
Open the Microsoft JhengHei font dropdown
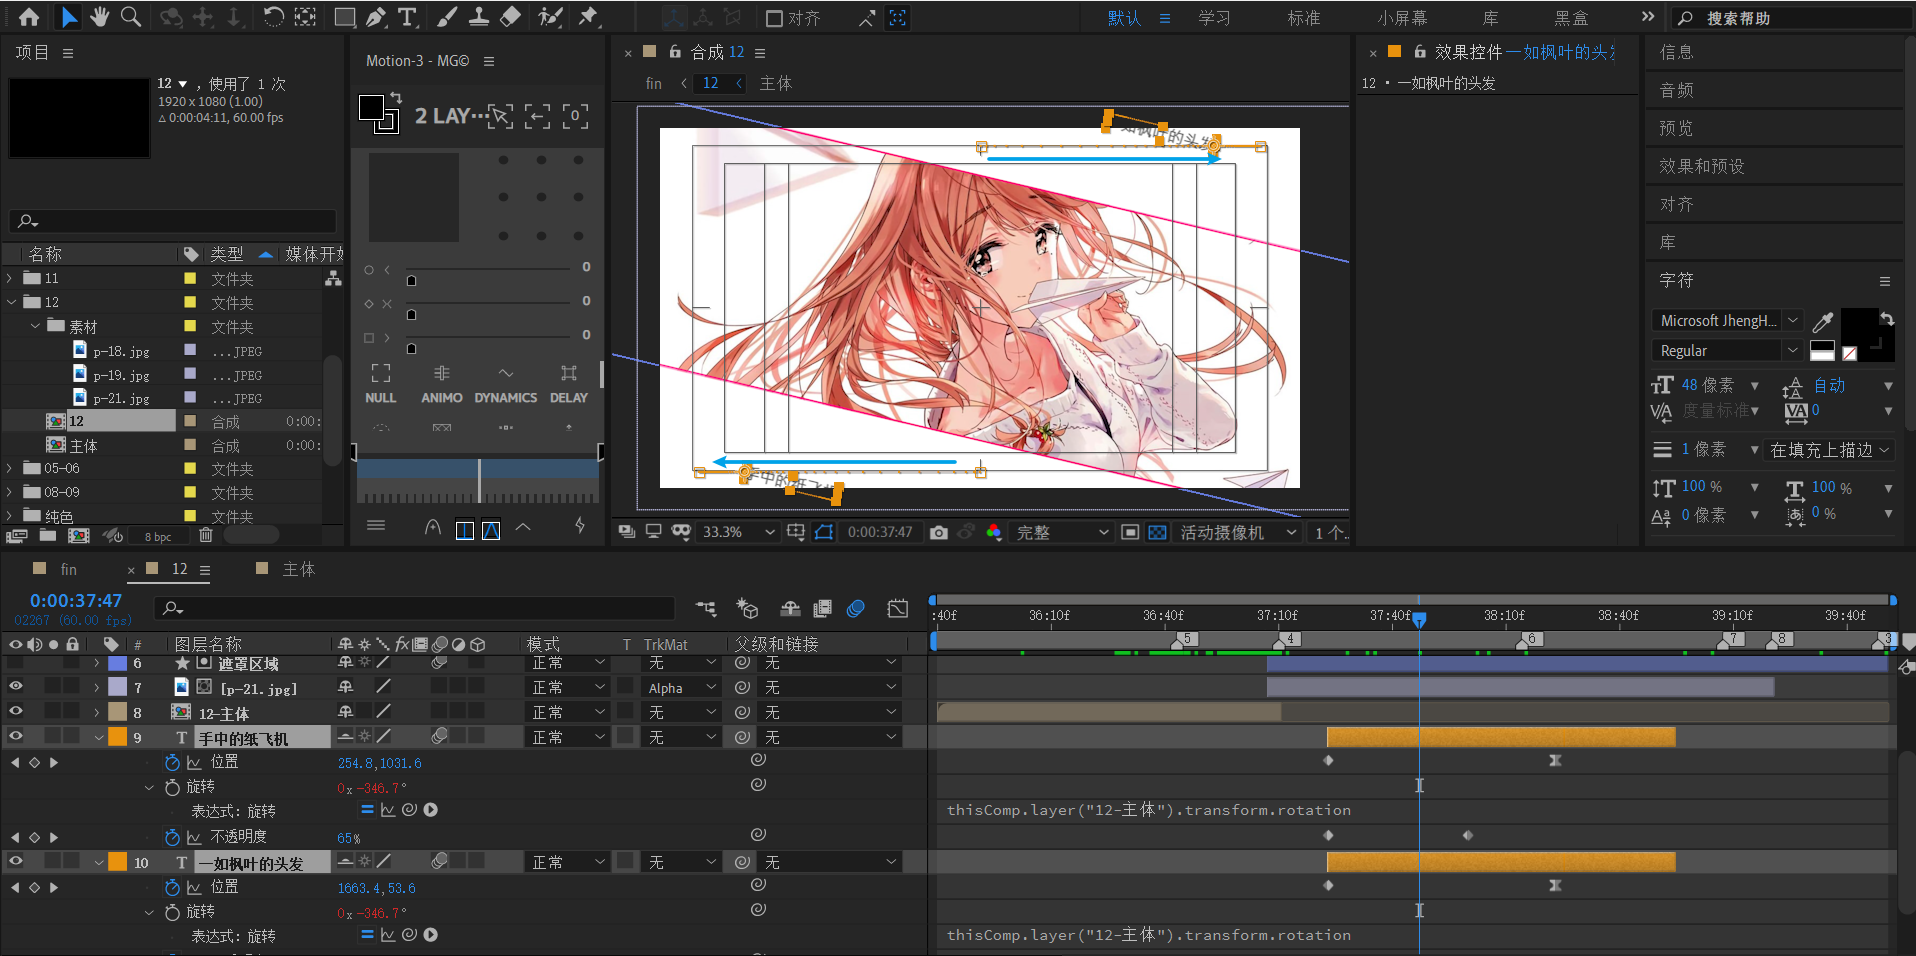tap(1727, 321)
